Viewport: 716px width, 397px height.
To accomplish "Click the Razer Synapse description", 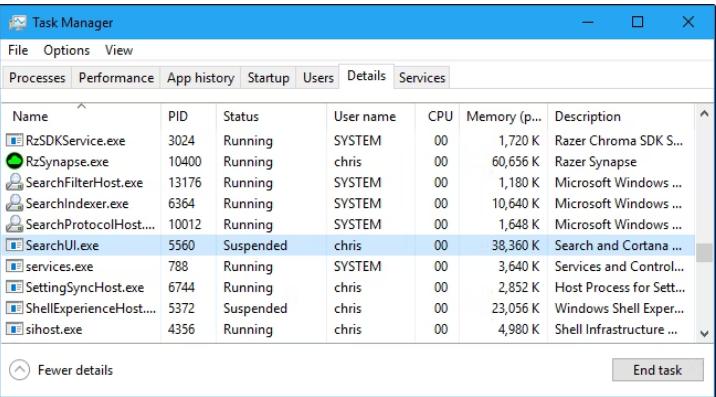I will click(595, 162).
